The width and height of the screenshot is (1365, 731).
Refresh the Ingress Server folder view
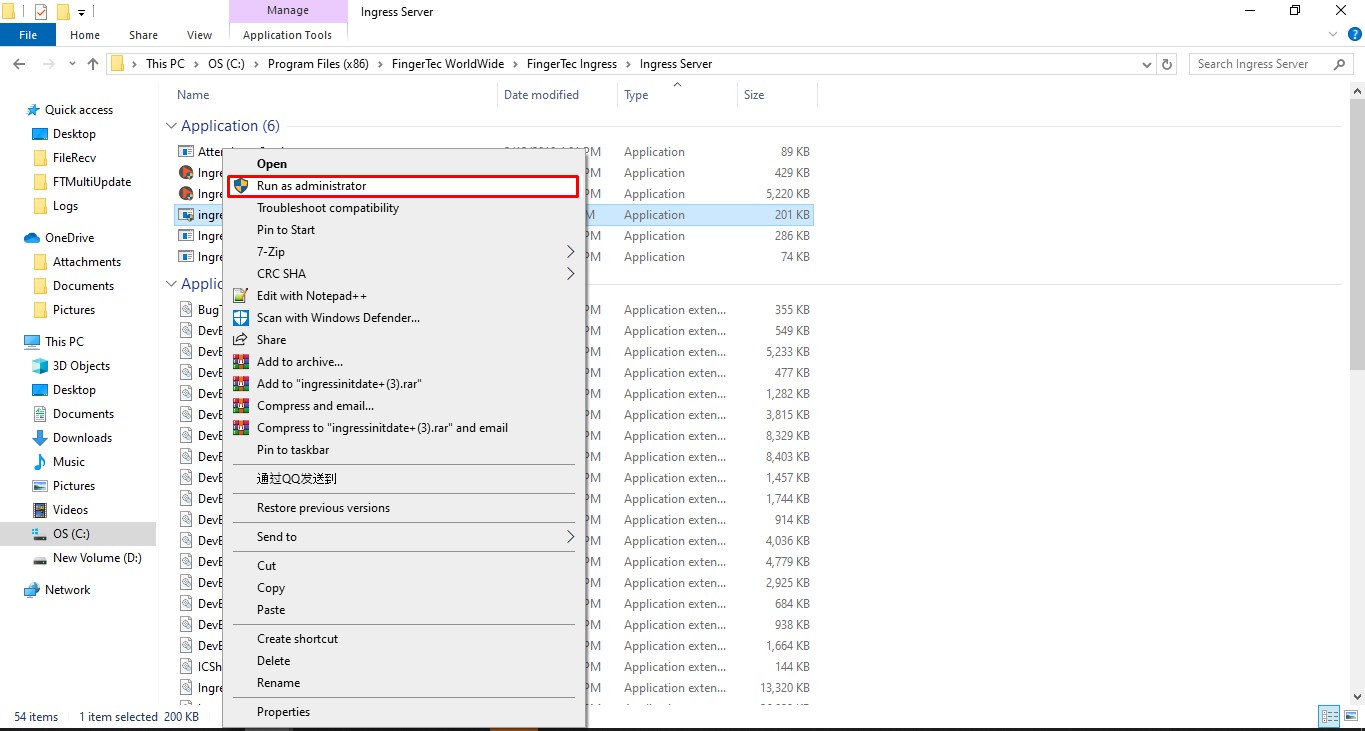coord(1167,64)
